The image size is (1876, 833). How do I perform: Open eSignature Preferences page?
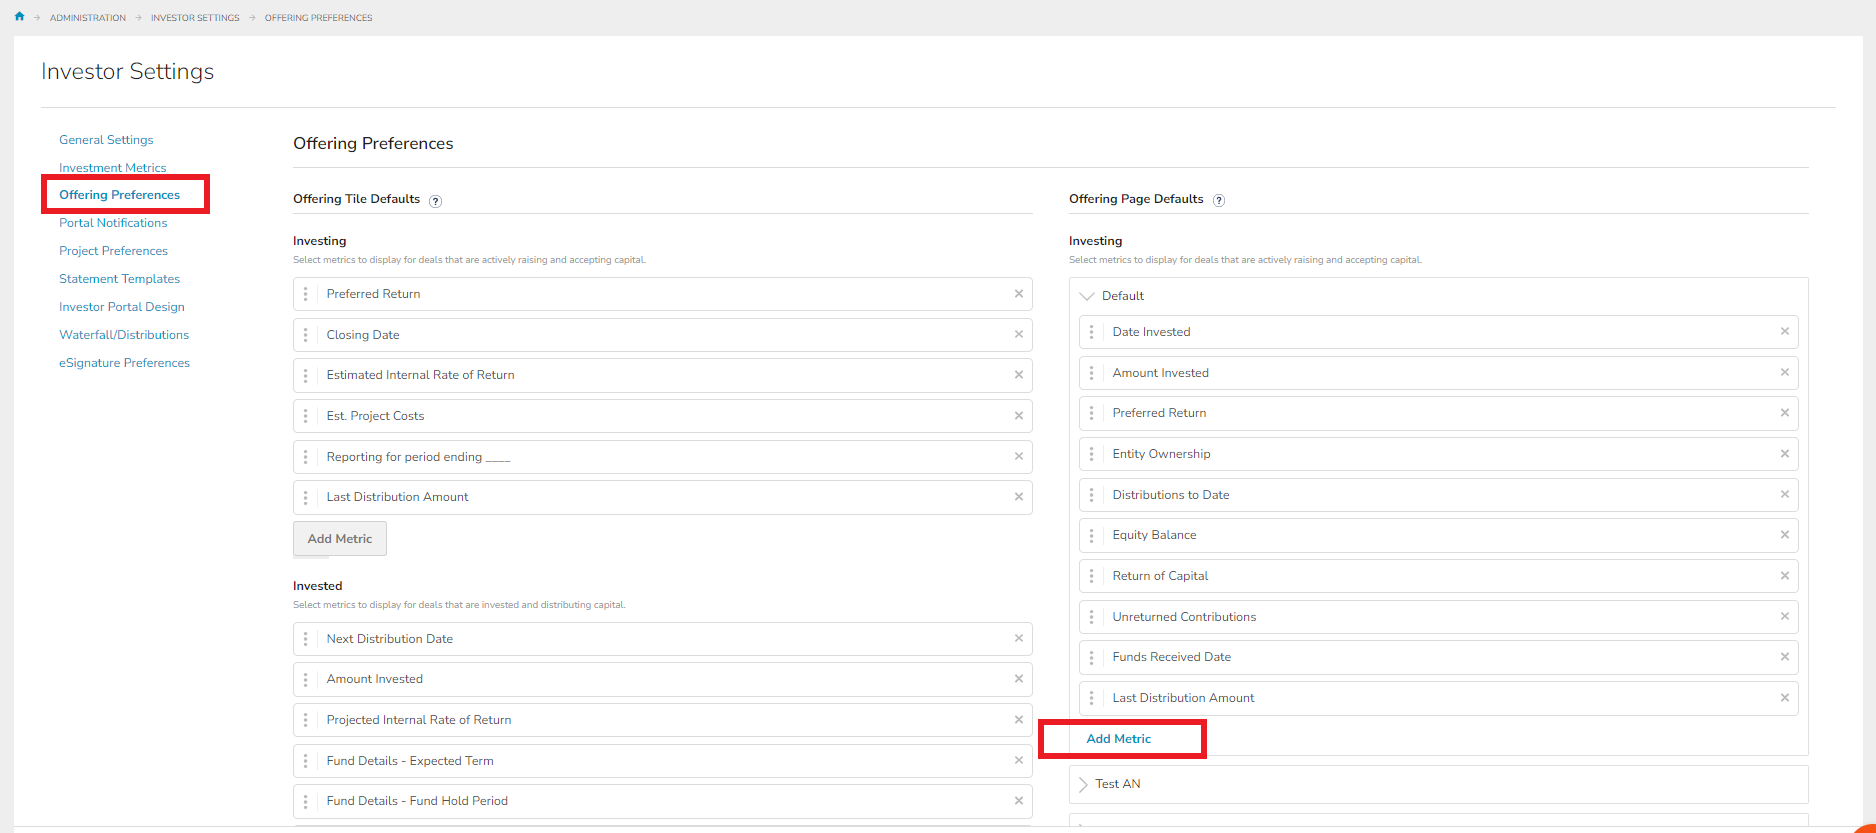[x=124, y=363]
